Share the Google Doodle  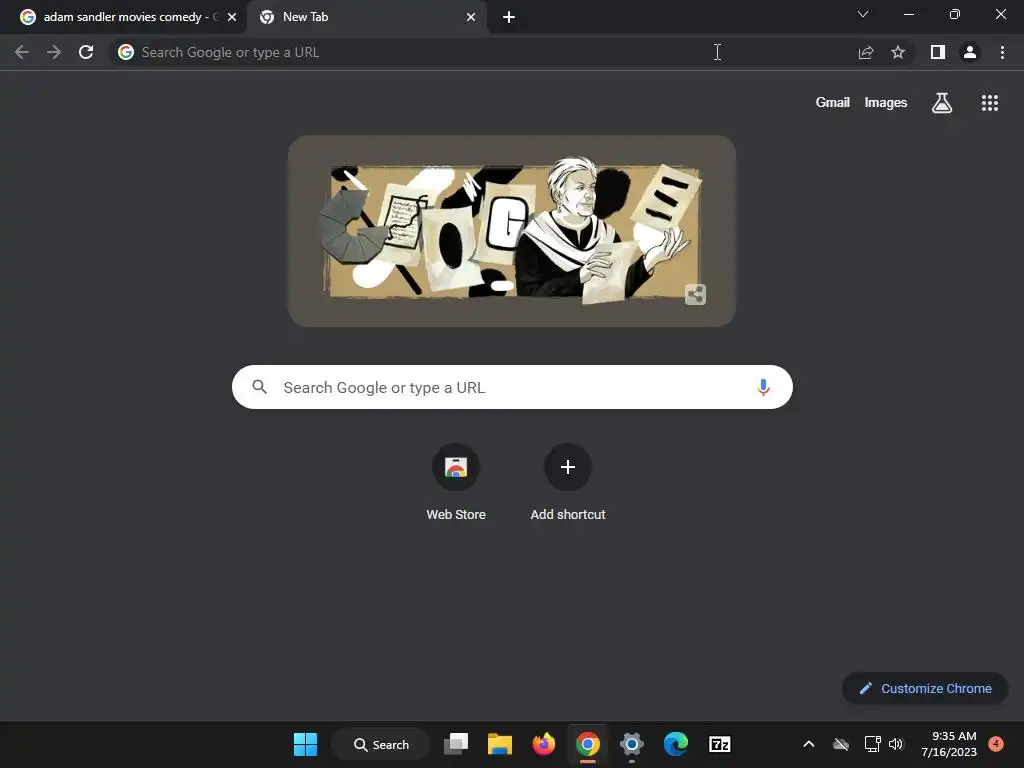click(696, 295)
